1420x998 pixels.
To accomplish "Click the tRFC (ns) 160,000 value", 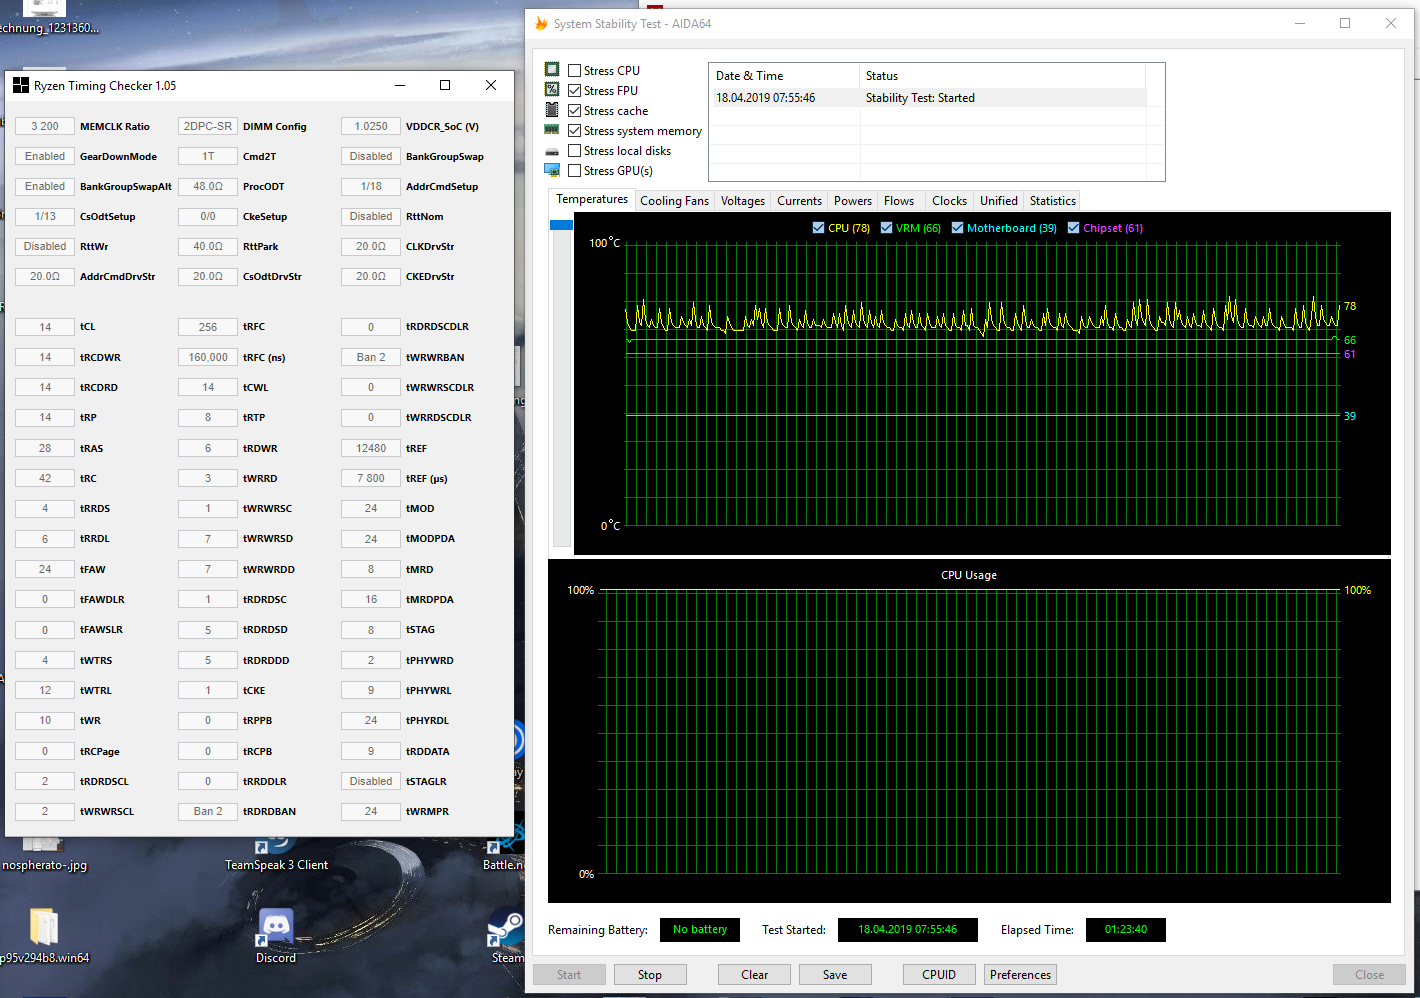I will pos(208,357).
